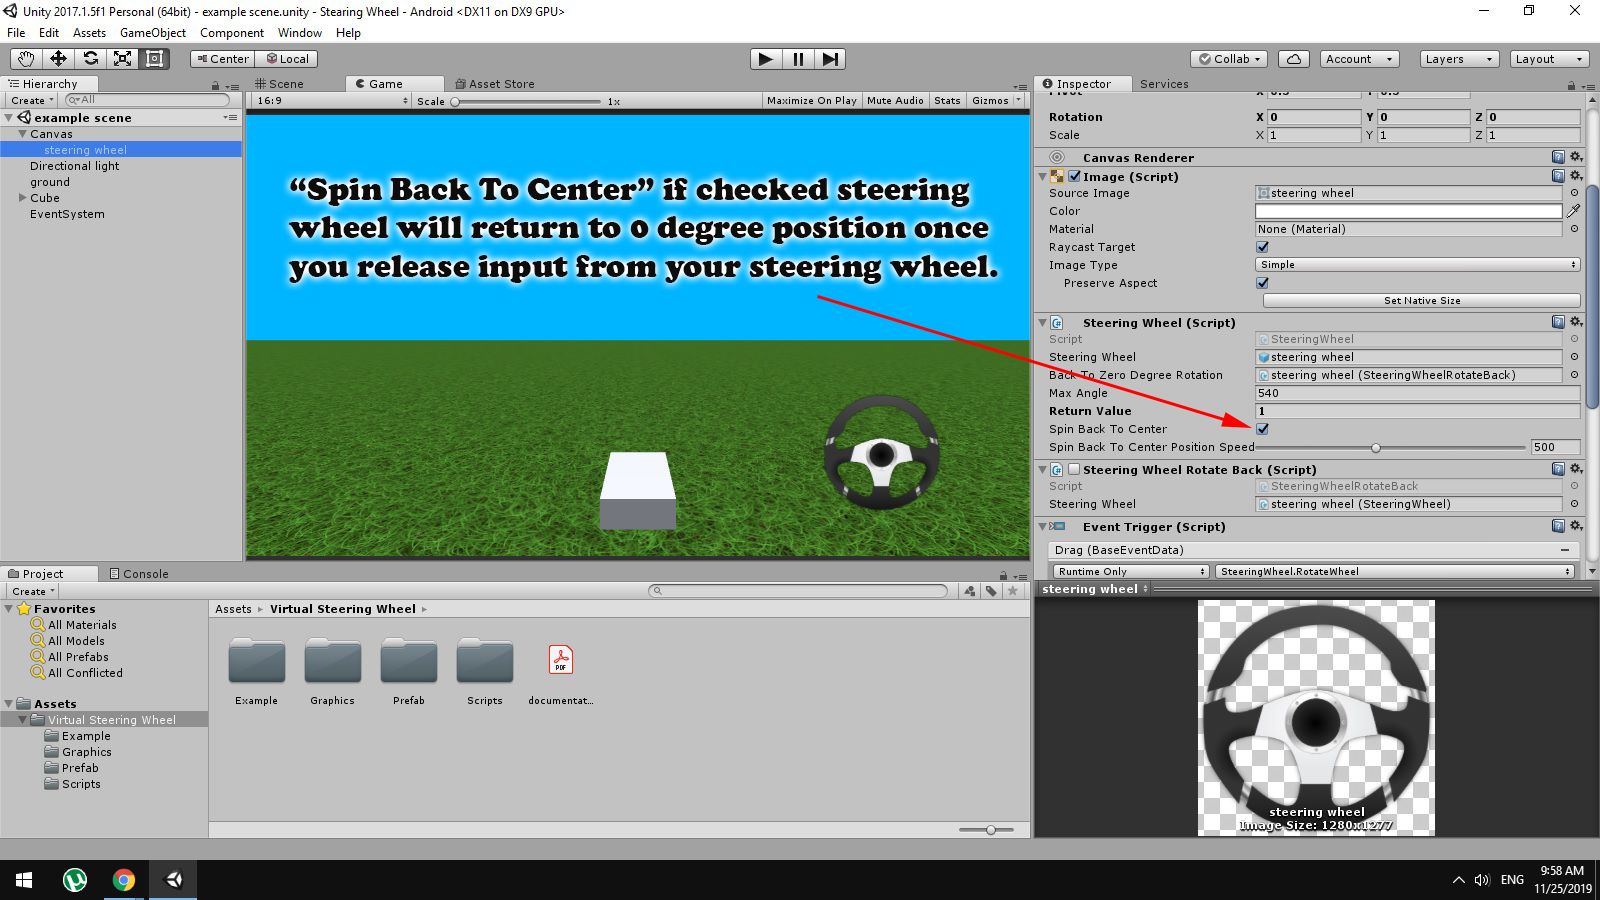Select Directional light in Hierarchy
1600x900 pixels.
pyautogui.click(x=75, y=166)
